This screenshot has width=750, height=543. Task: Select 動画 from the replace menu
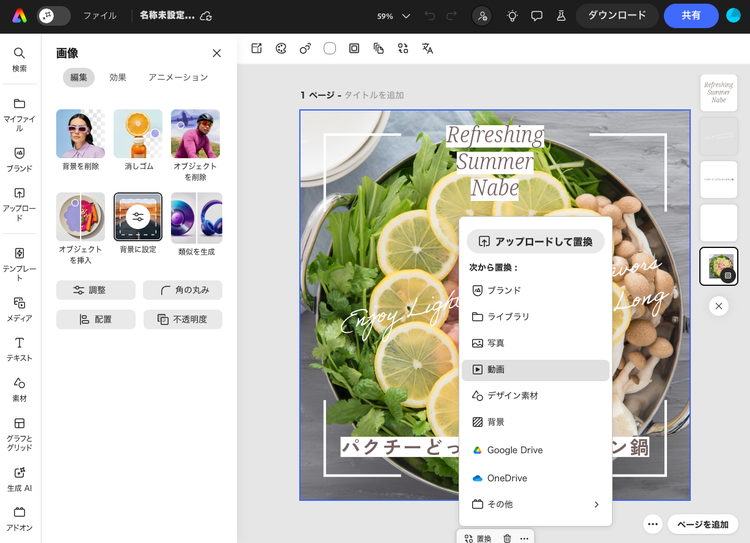[x=535, y=369]
